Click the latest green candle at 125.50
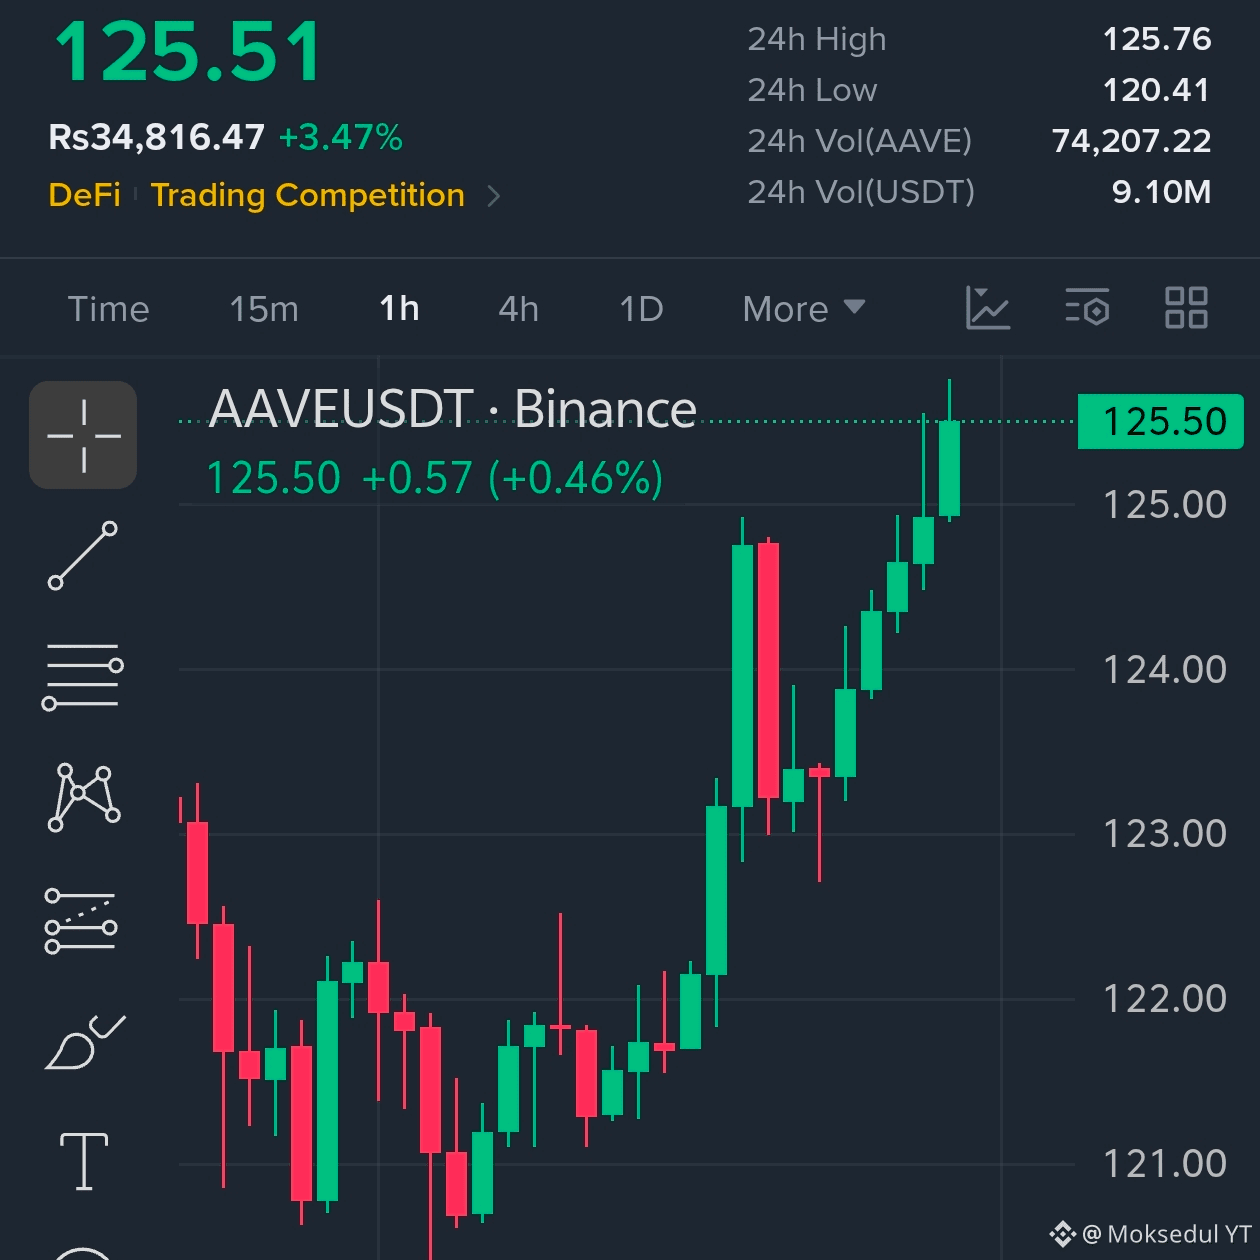 coord(949,468)
